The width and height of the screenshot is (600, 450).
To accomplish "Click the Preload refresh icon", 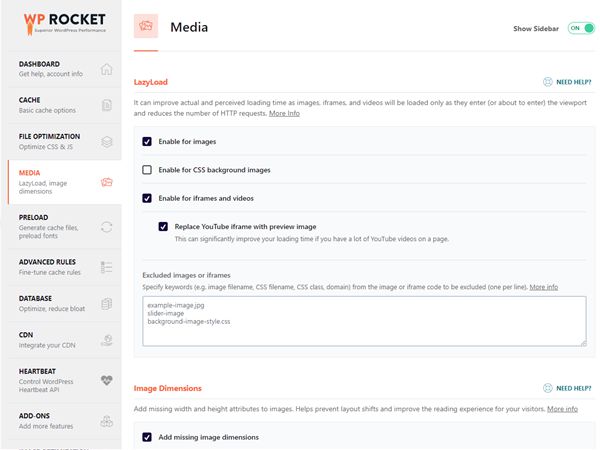I will pyautogui.click(x=107, y=227).
